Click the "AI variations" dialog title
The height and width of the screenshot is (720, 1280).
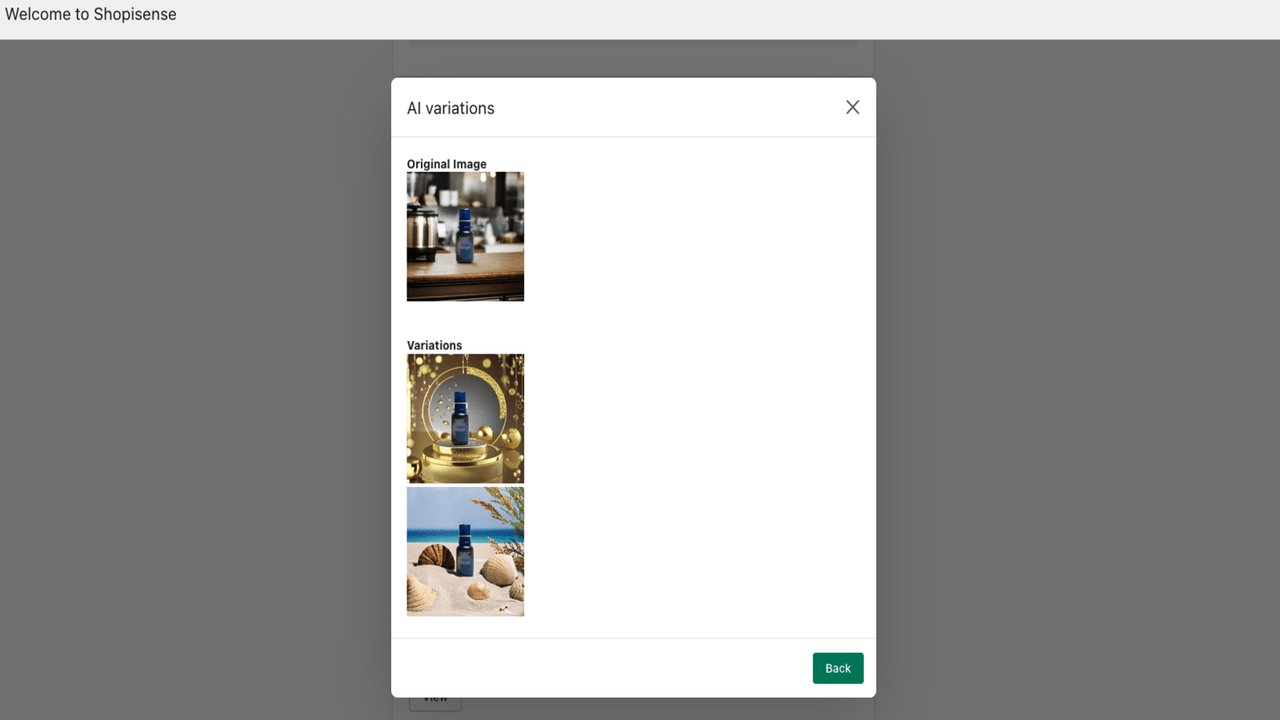point(450,108)
